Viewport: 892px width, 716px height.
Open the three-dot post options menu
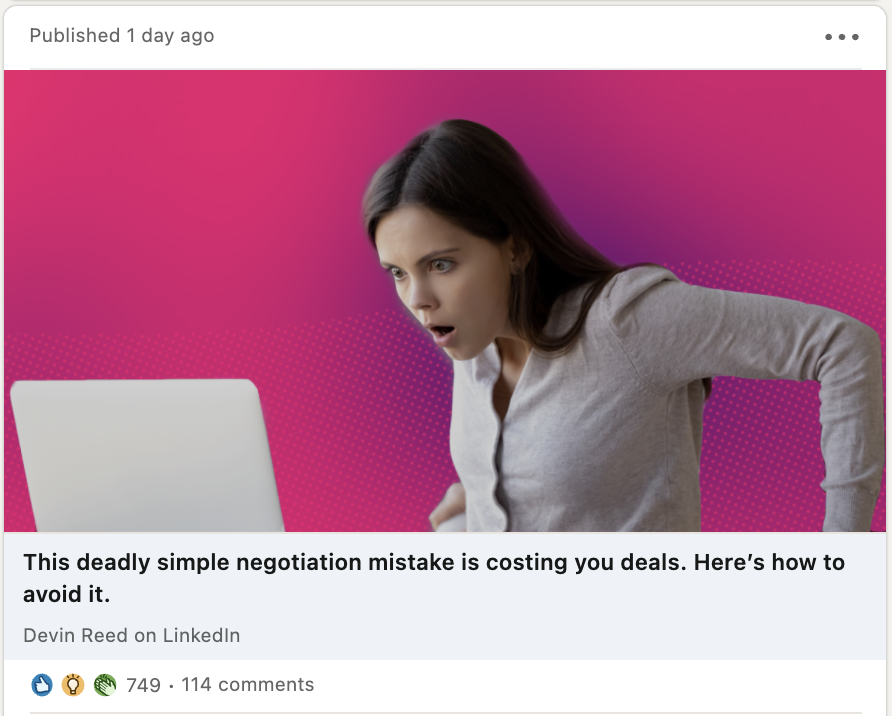[x=841, y=37]
